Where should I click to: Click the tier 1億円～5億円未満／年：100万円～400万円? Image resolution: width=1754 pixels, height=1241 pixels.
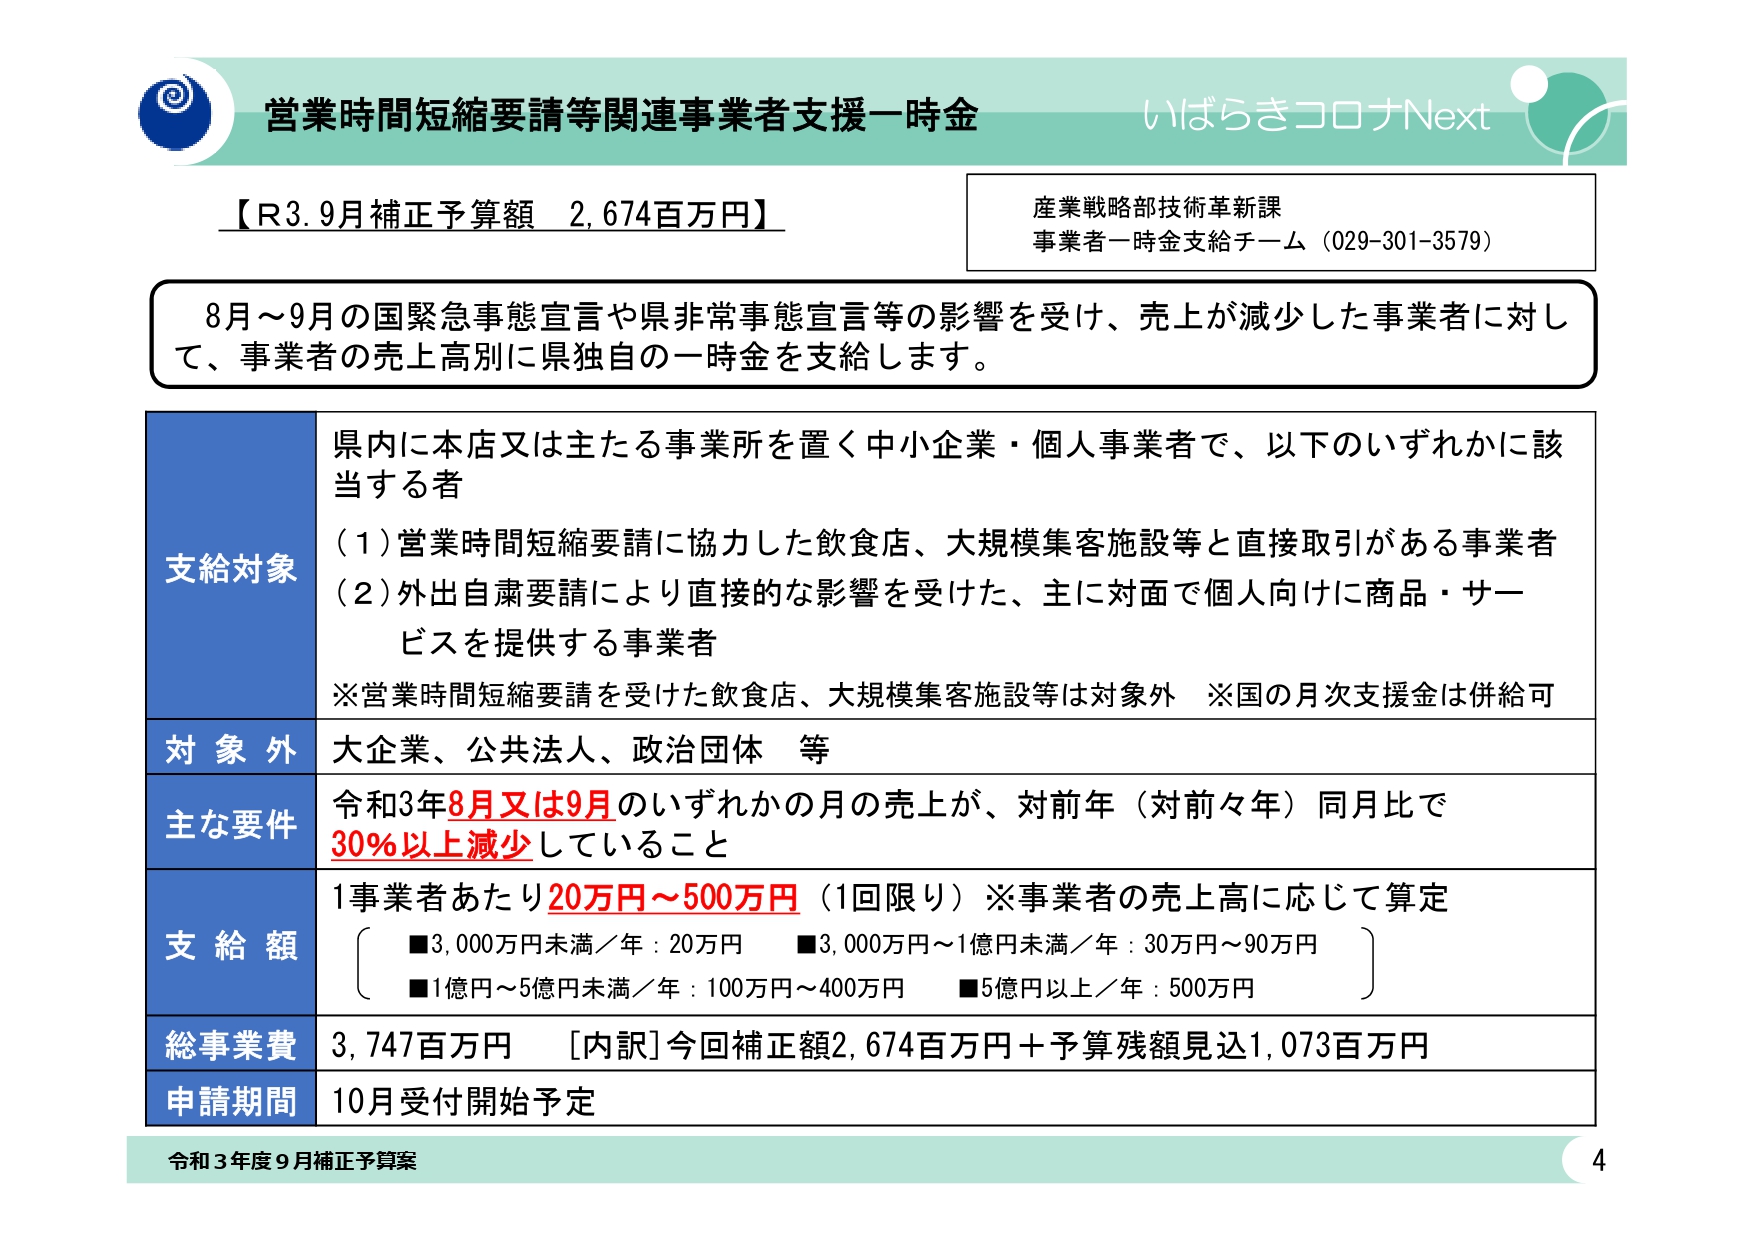click(x=657, y=988)
